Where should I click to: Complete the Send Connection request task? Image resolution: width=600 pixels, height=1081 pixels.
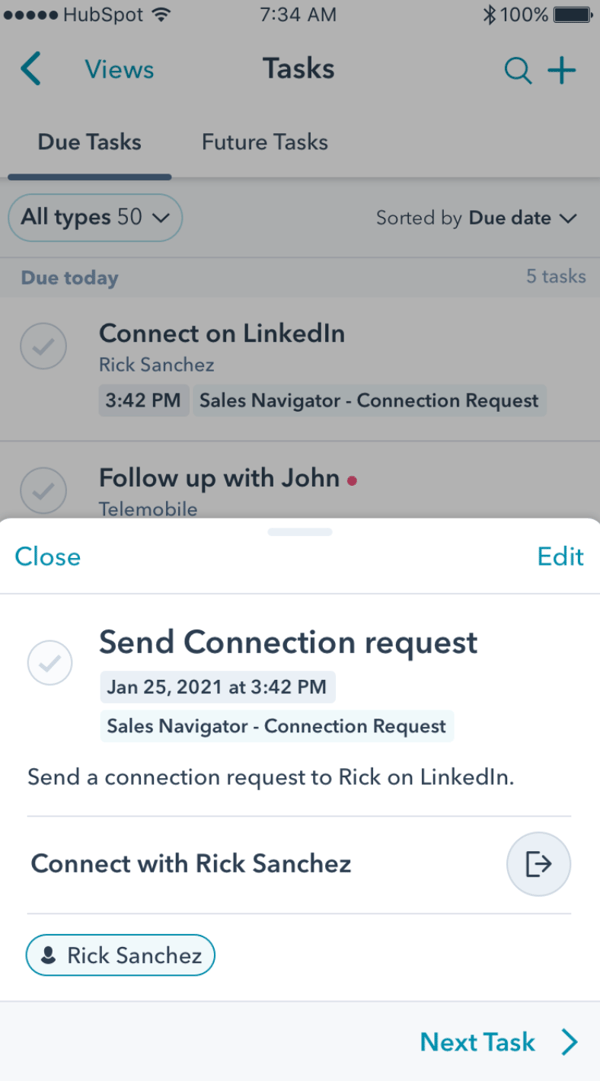[50, 663]
